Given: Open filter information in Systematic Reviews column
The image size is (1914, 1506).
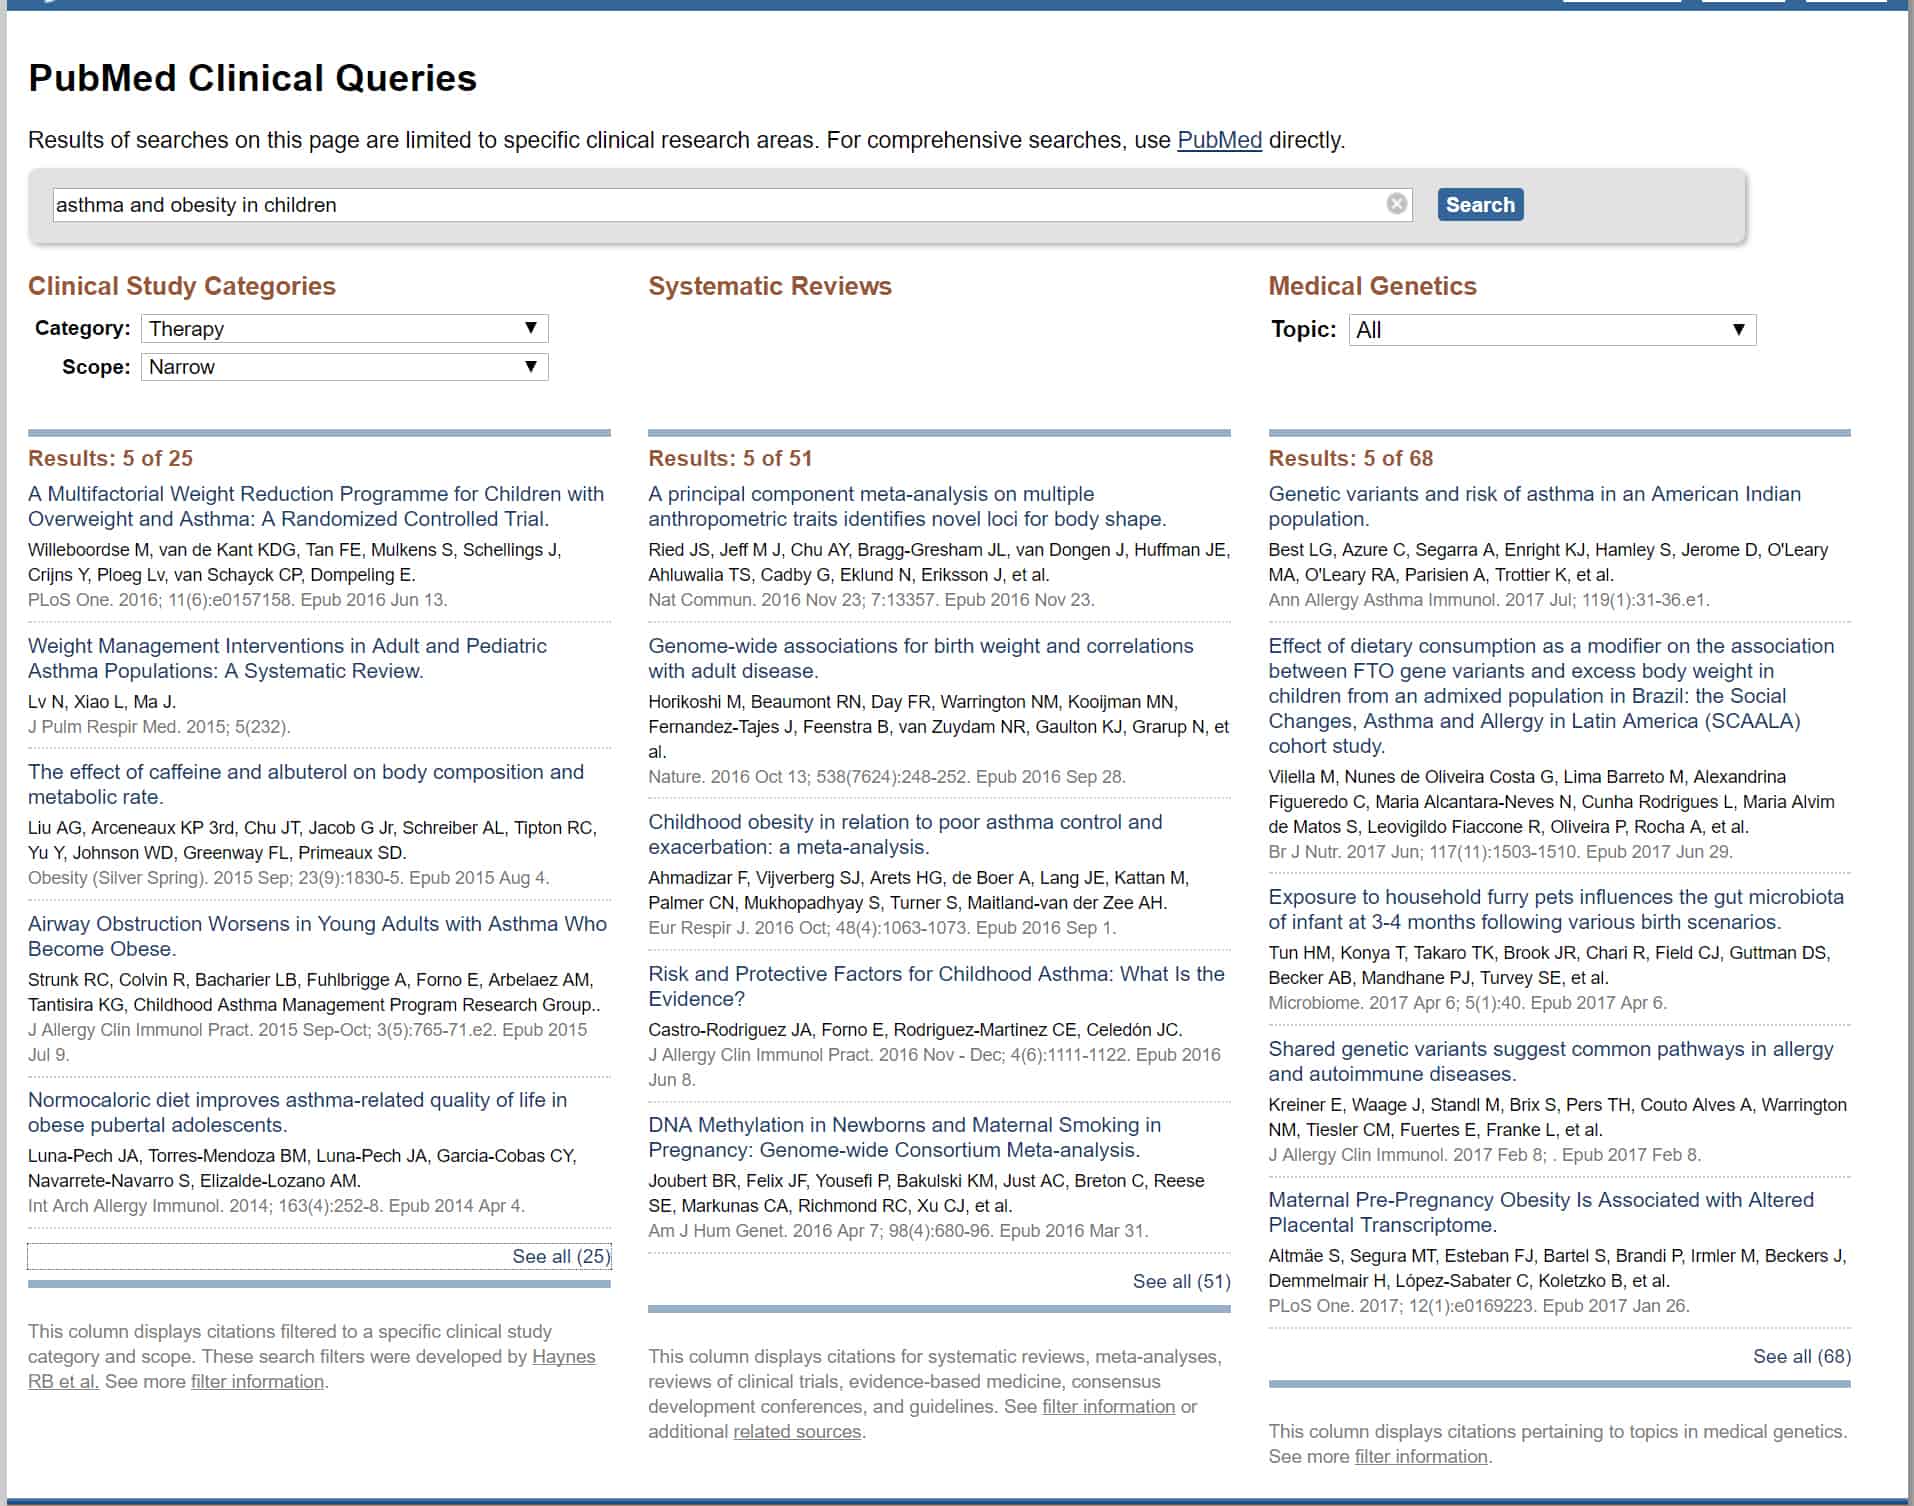Looking at the screenshot, I should [x=1107, y=1406].
